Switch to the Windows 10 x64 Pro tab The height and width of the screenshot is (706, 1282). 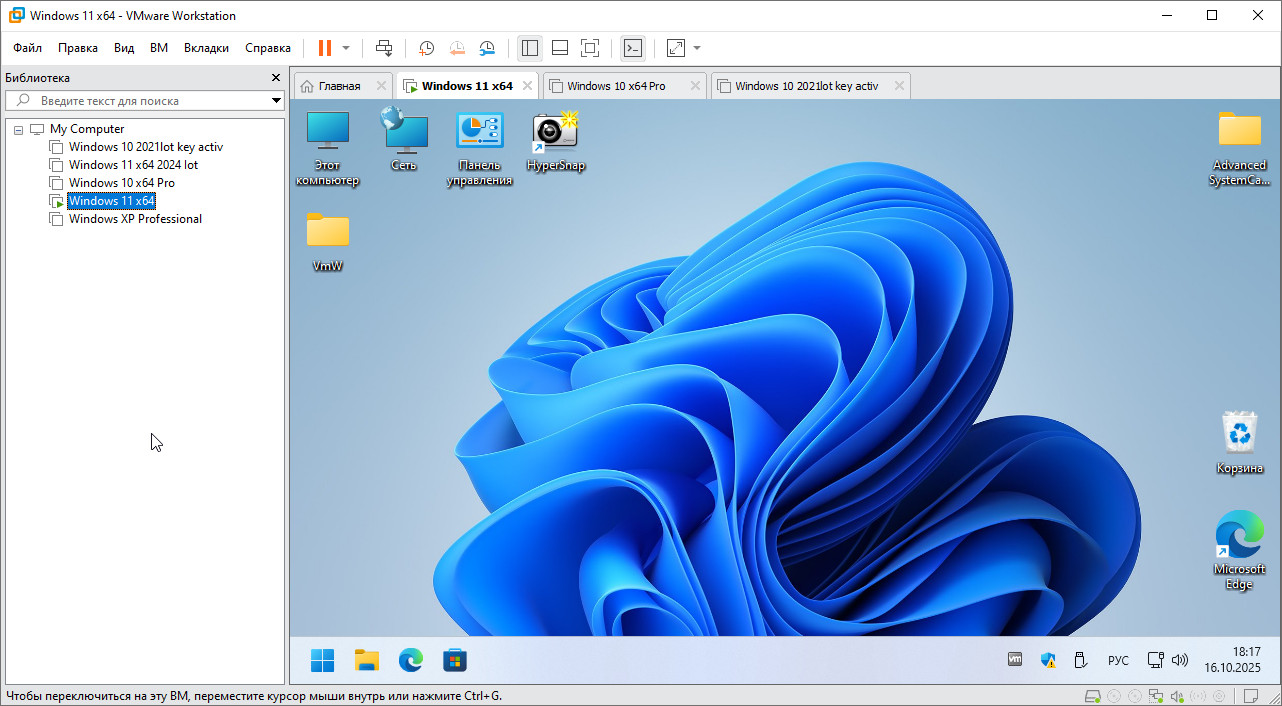616,86
